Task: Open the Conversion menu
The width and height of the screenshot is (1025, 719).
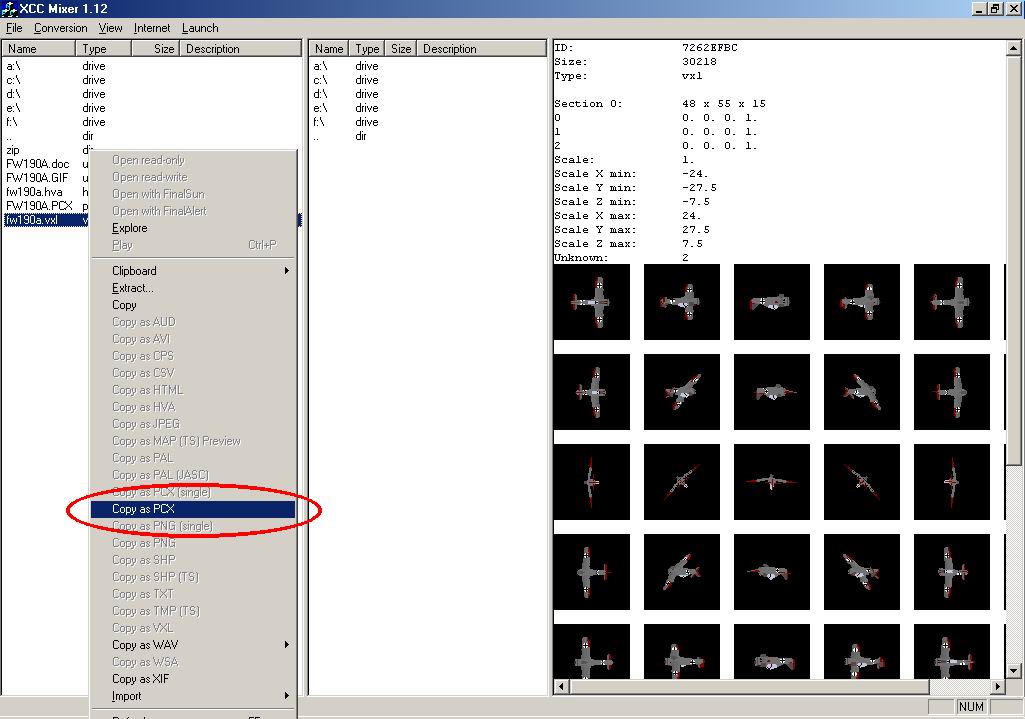Action: pos(60,28)
